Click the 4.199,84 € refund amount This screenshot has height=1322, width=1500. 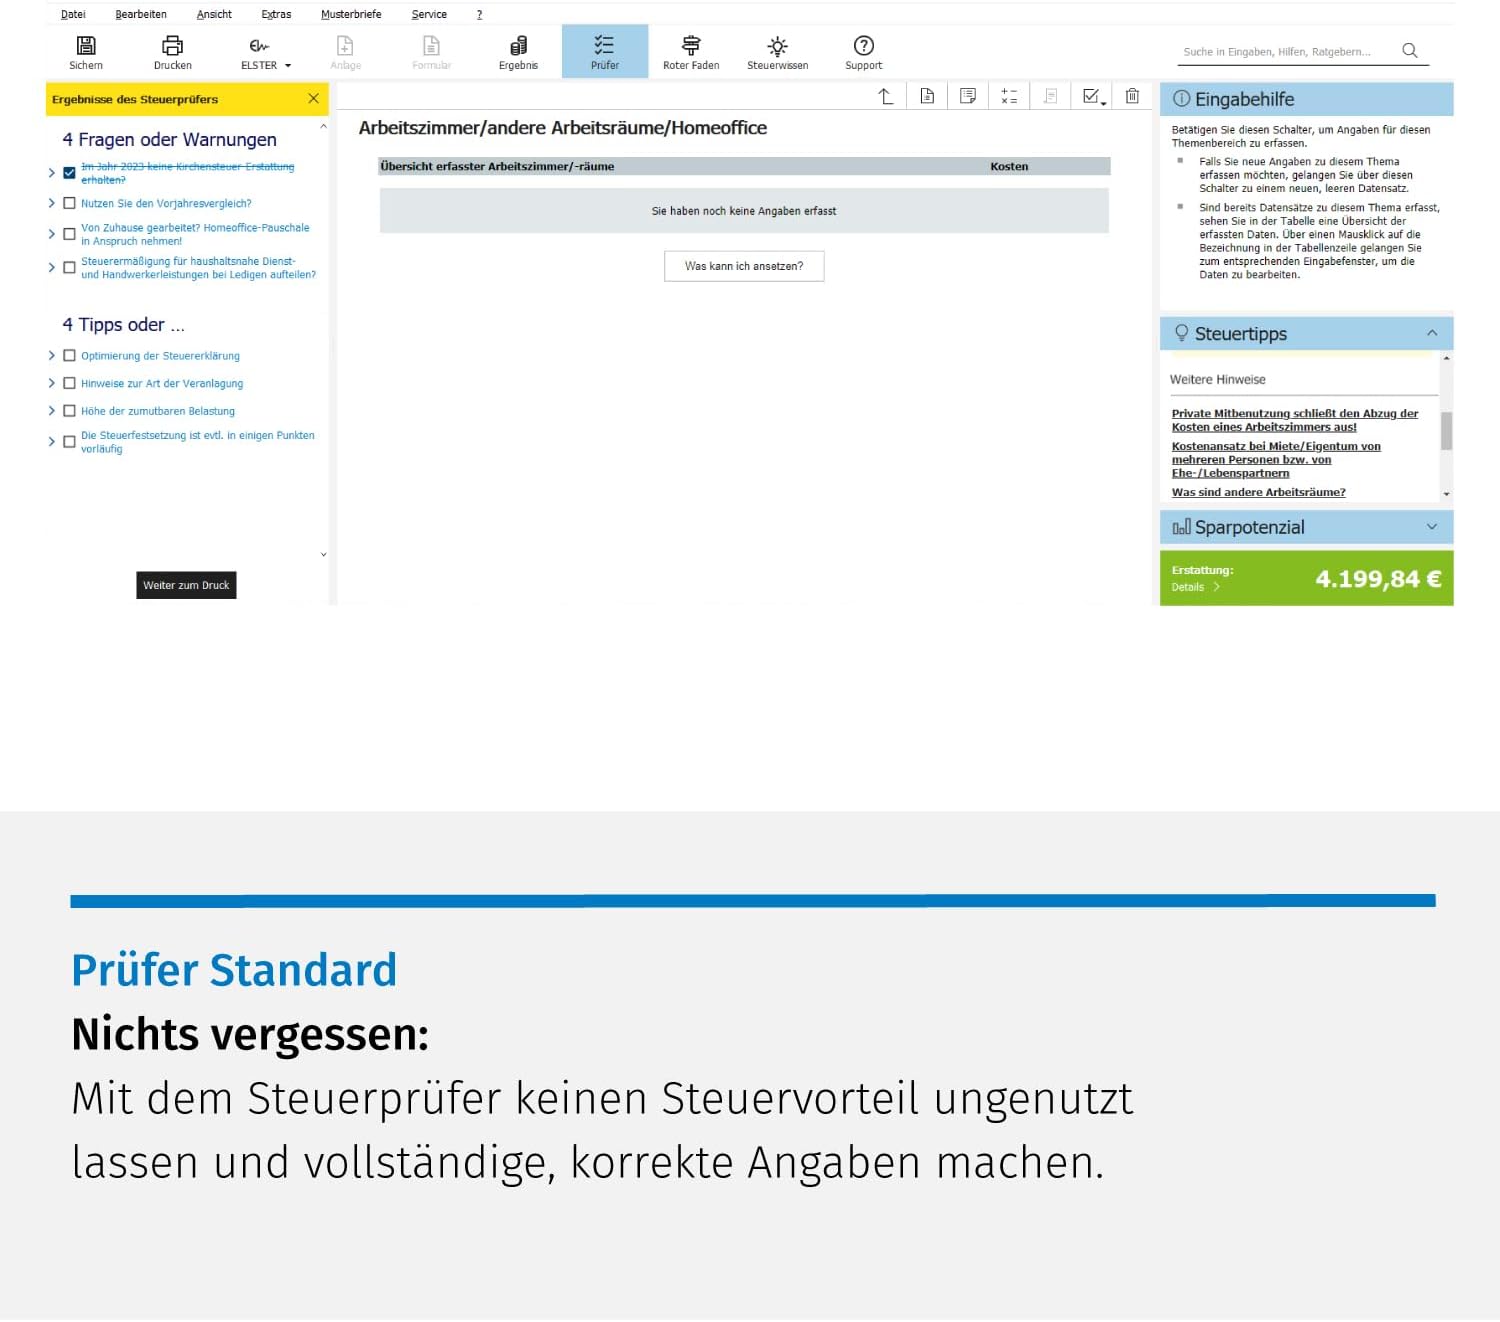click(1378, 578)
